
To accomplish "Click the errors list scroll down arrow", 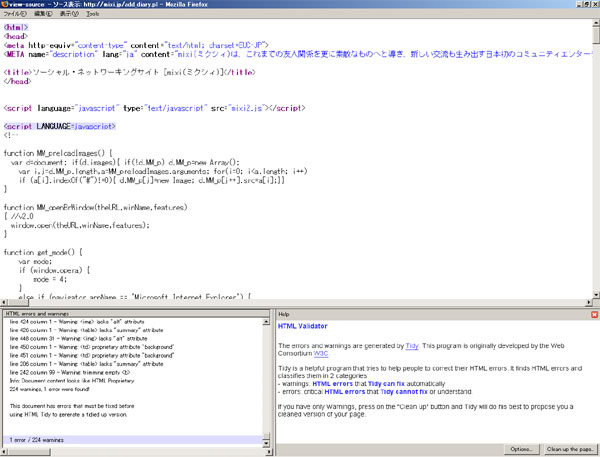I will click(x=266, y=443).
